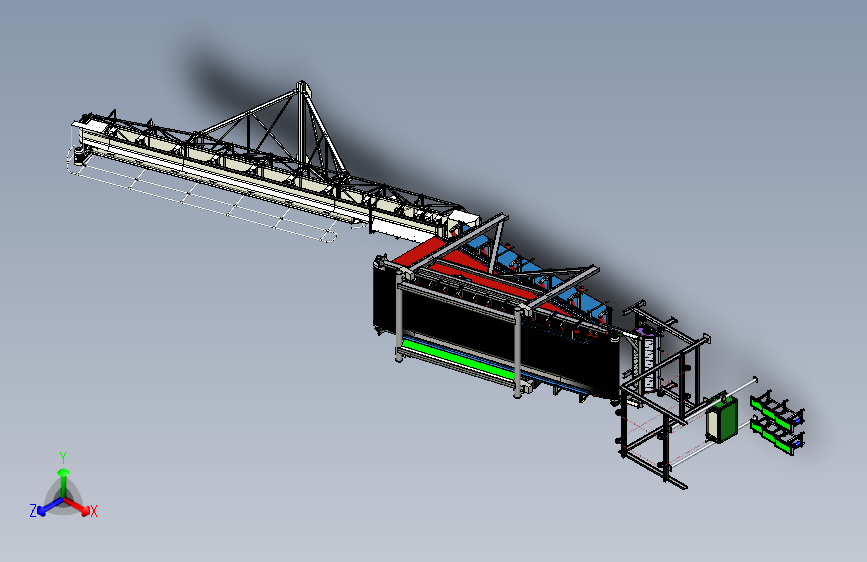Select the green bracket racks at far end
This screenshot has height=562, width=867.
tap(777, 423)
